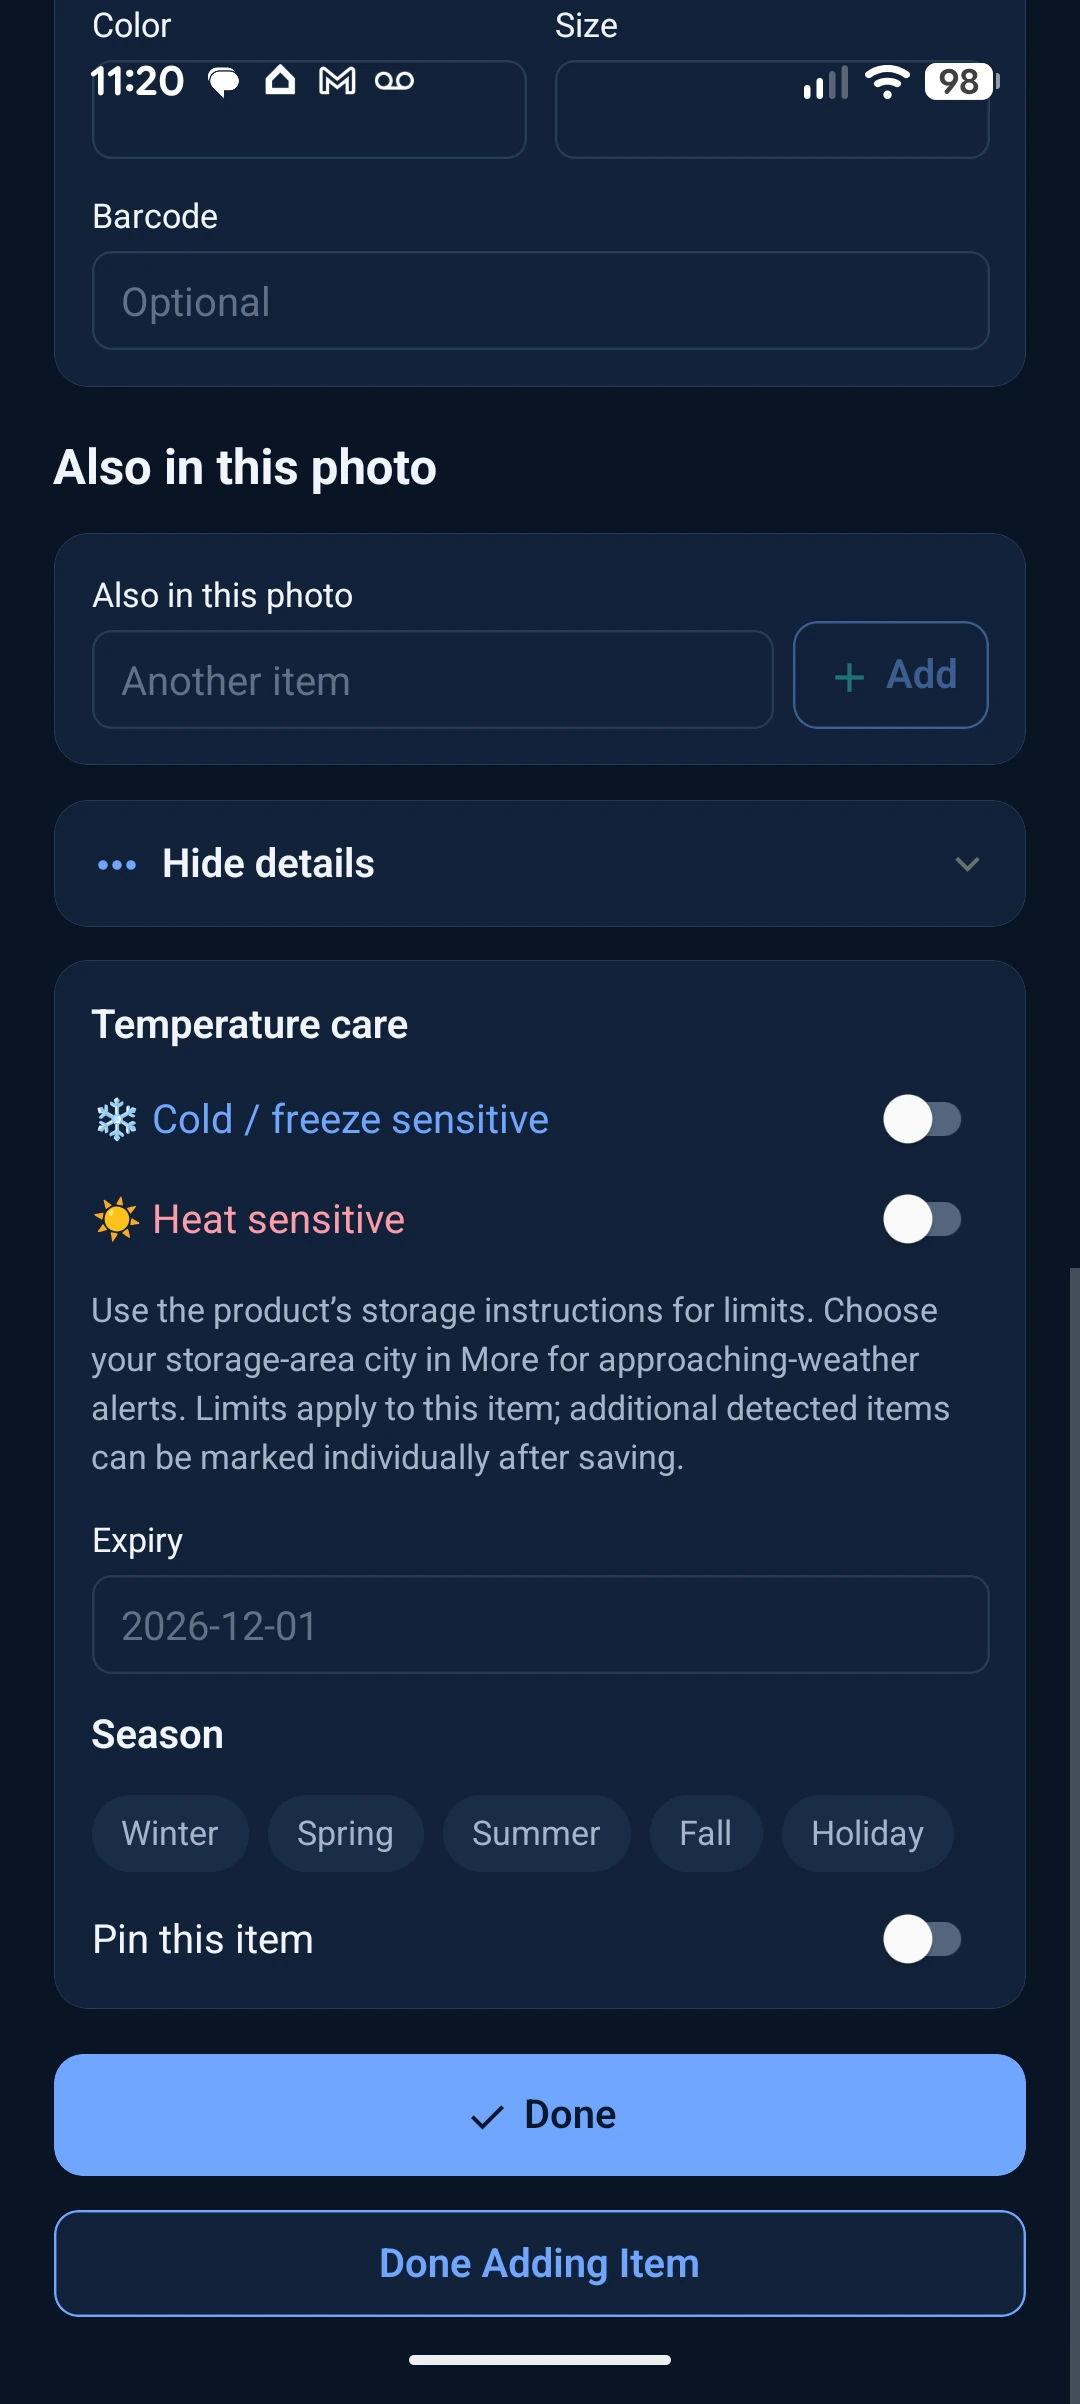Tap the checkmark icon in the Done button
The height and width of the screenshot is (2404, 1080).
pyautogui.click(x=487, y=2117)
